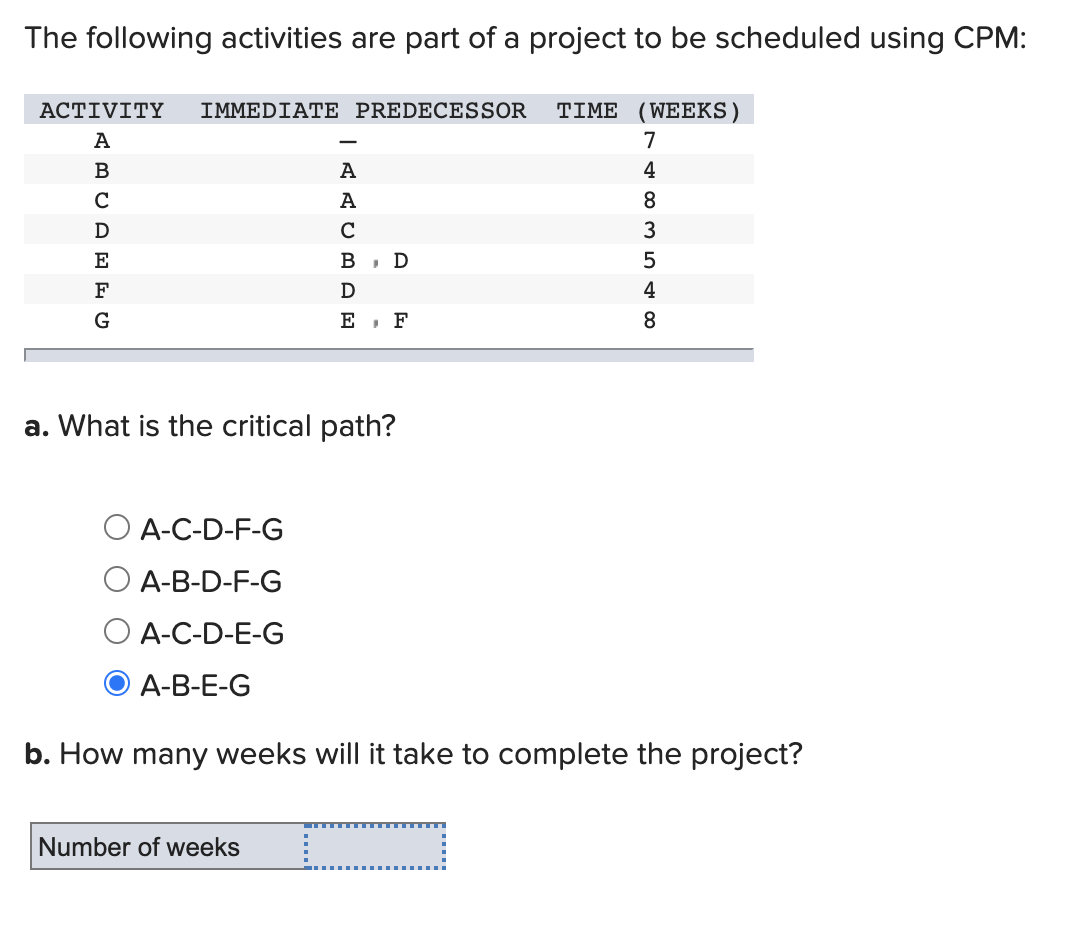Click the question a critical path heading
This screenshot has height=940, width=1078.
pyautogui.click(x=209, y=426)
